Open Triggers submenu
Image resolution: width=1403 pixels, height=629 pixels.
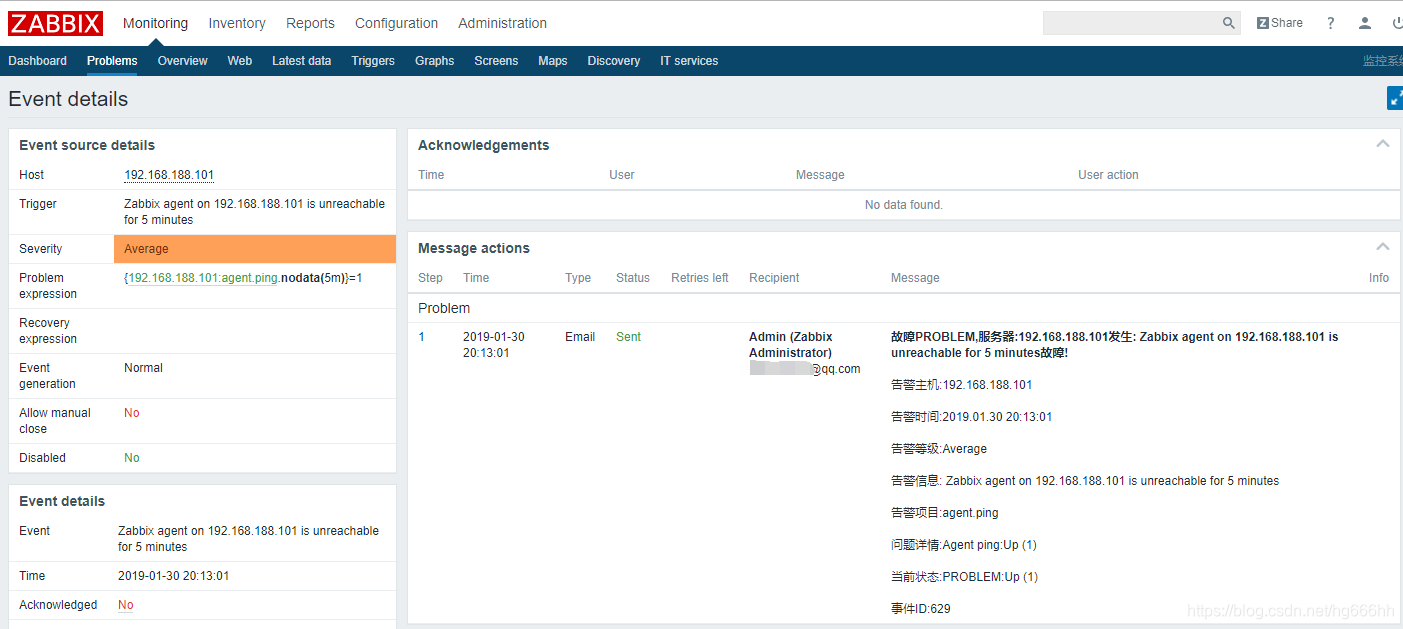coord(373,61)
